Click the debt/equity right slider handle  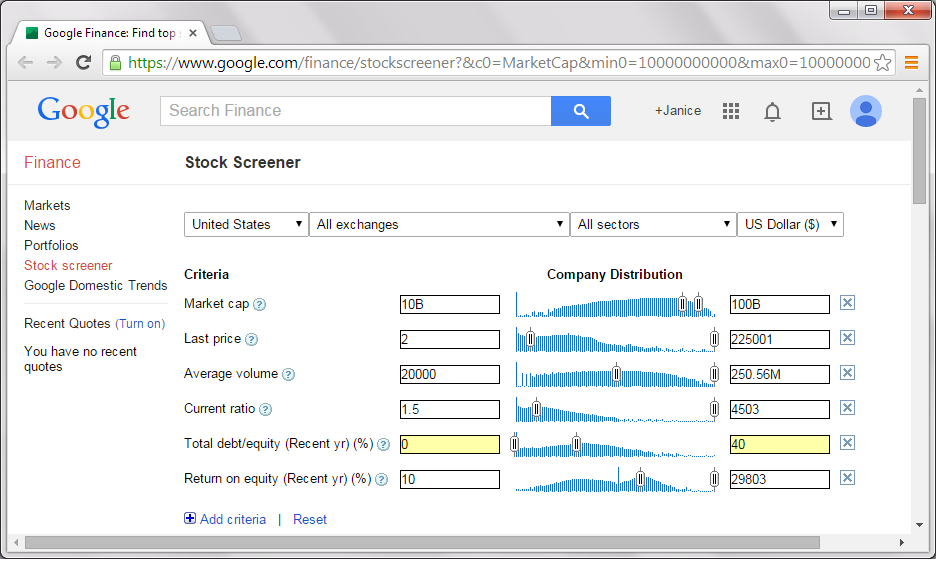point(576,444)
